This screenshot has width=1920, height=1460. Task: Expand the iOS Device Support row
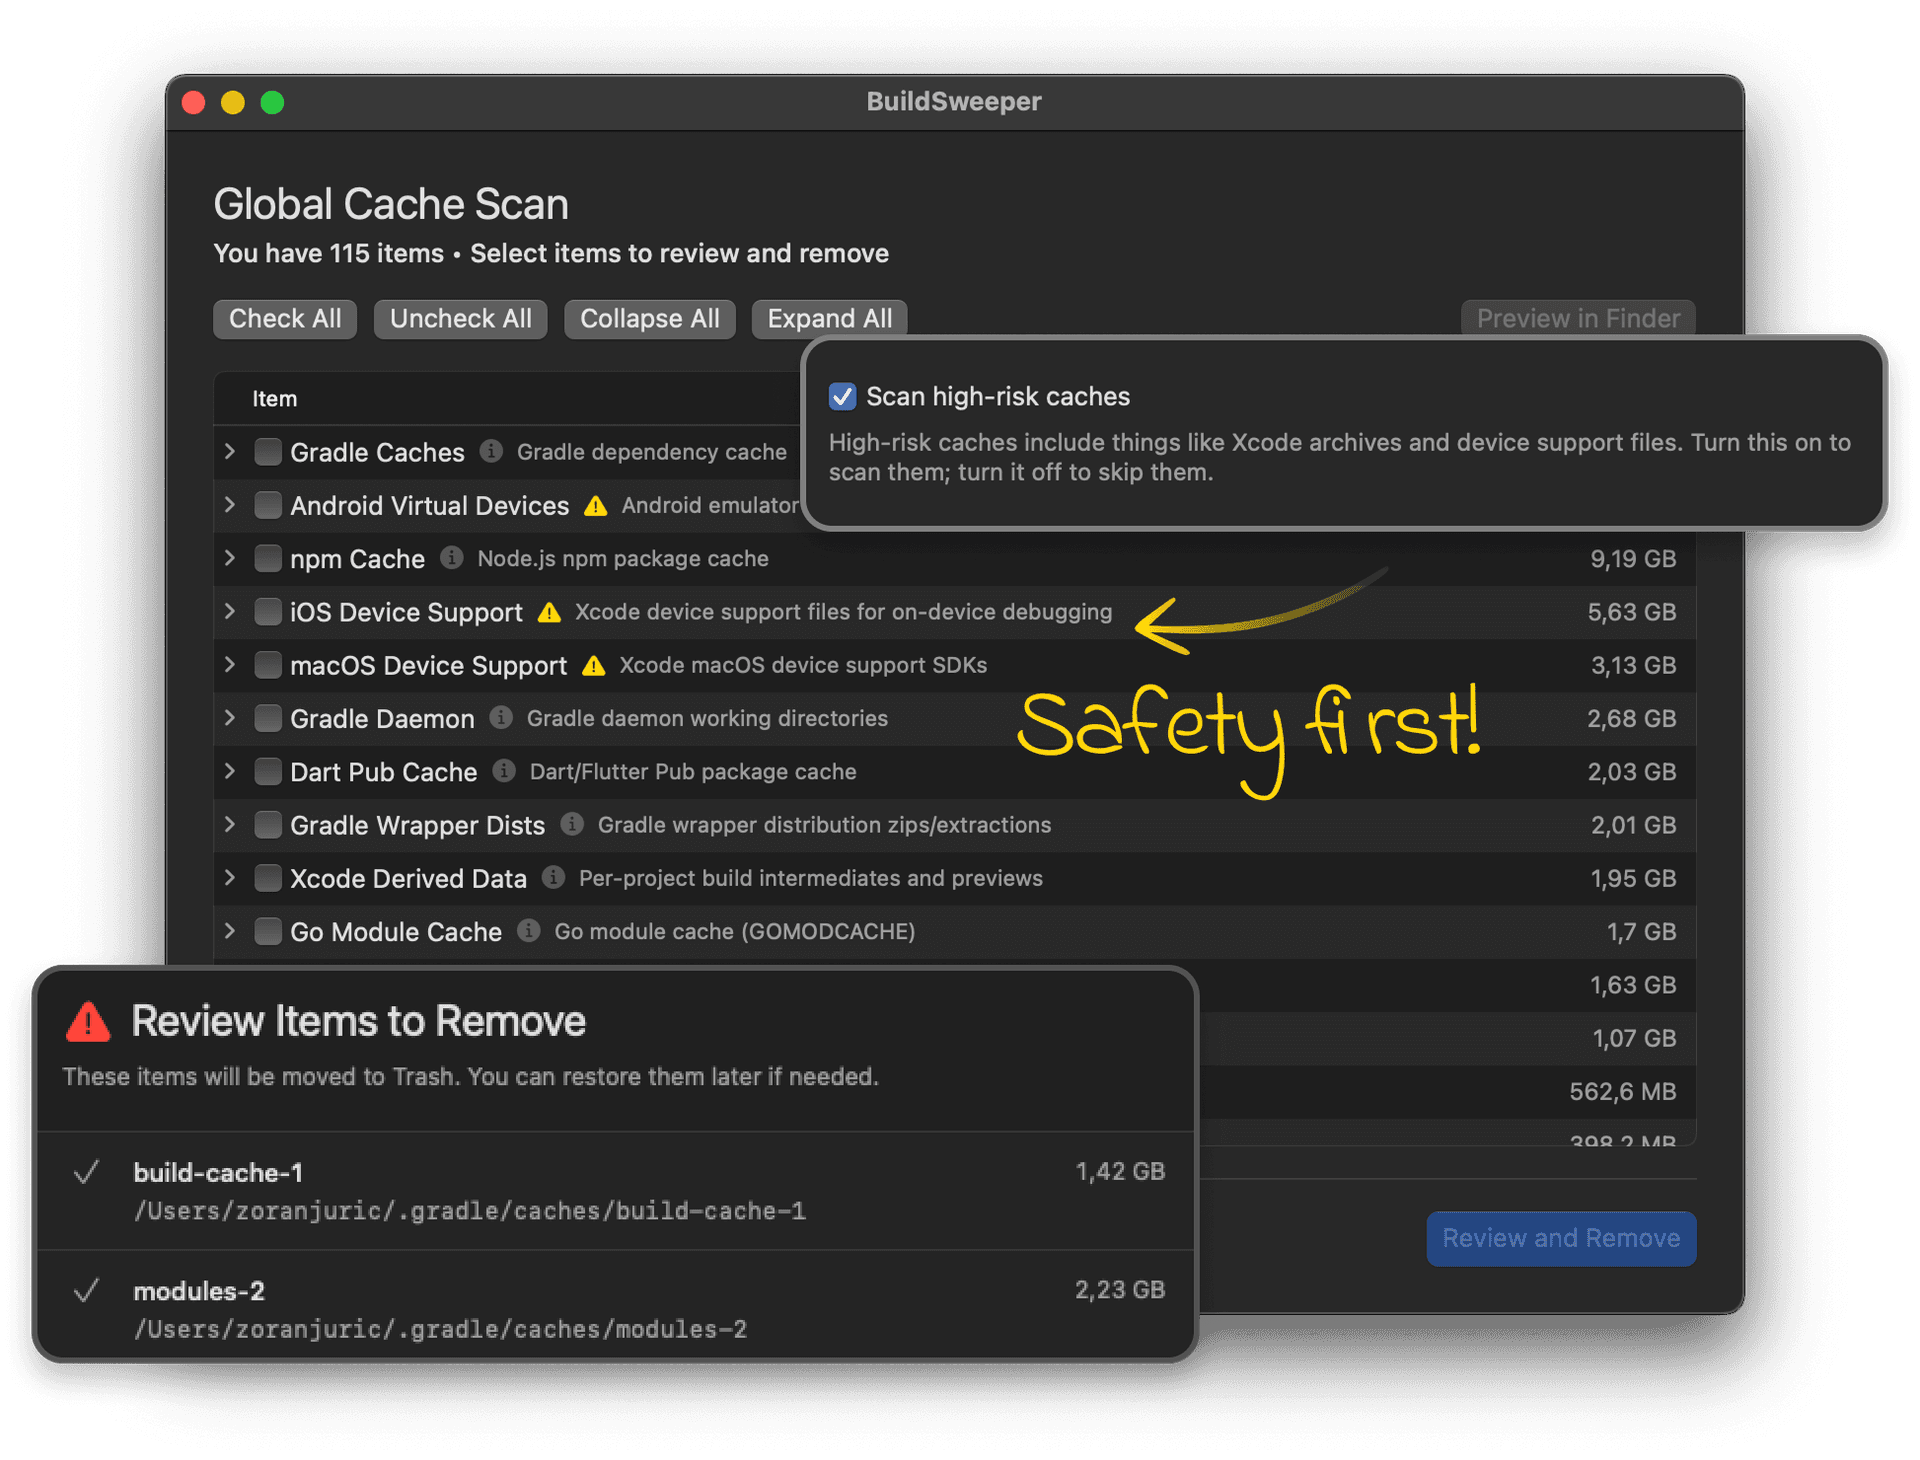(x=230, y=611)
